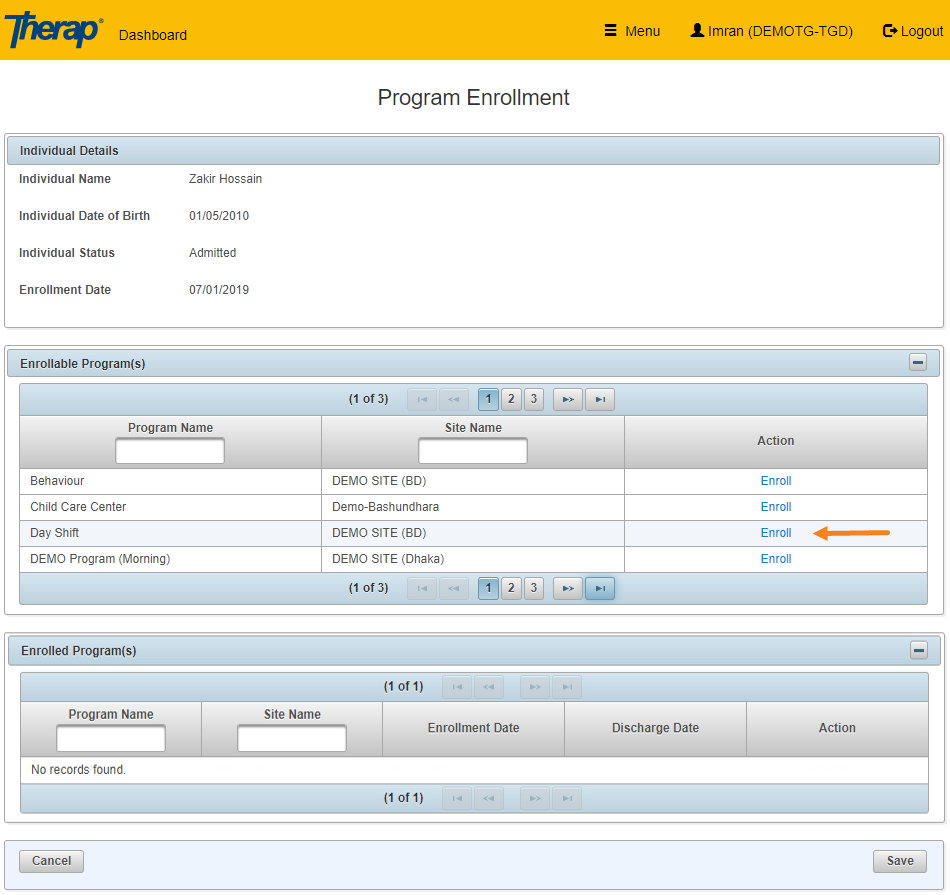Image resolution: width=950 pixels, height=895 pixels.
Task: Select page 1 in top Enrollable pager
Action: [x=488, y=399]
